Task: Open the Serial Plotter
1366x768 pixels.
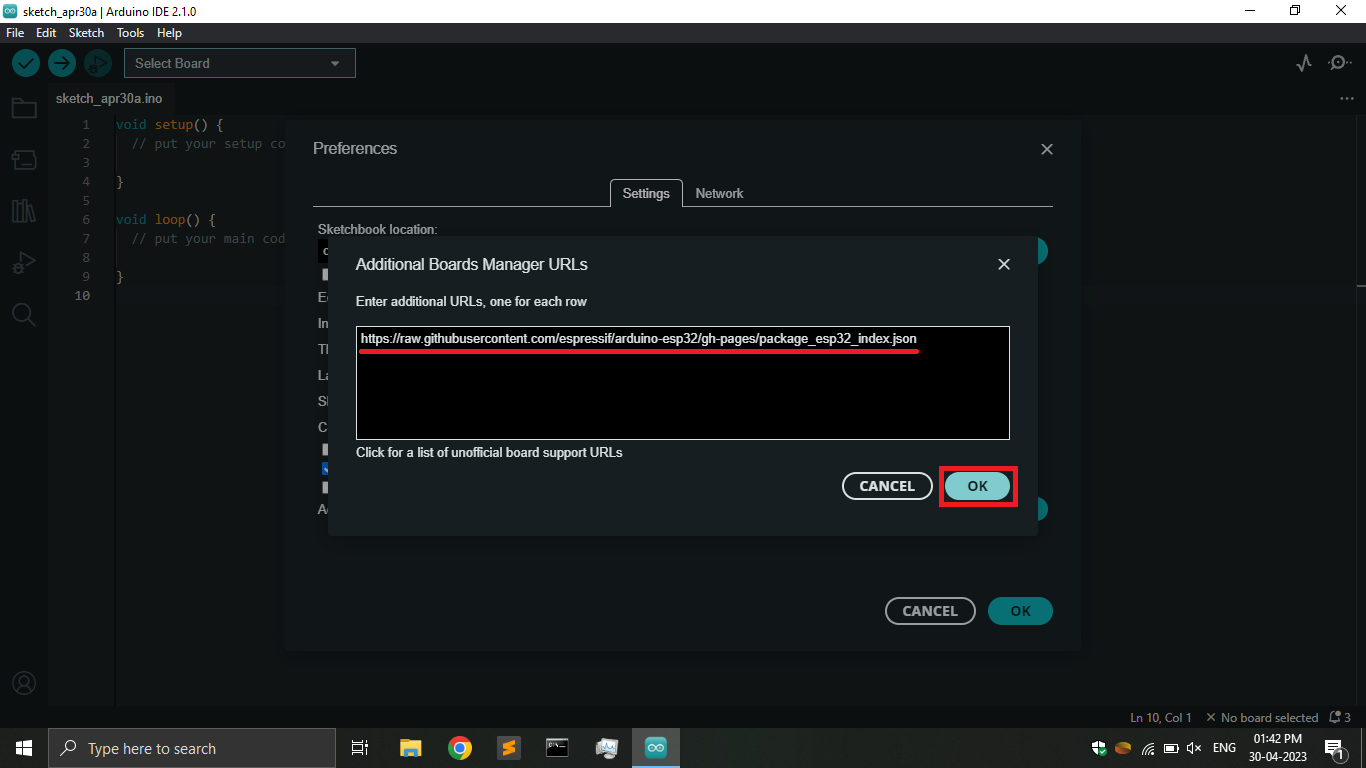Action: tap(1303, 62)
